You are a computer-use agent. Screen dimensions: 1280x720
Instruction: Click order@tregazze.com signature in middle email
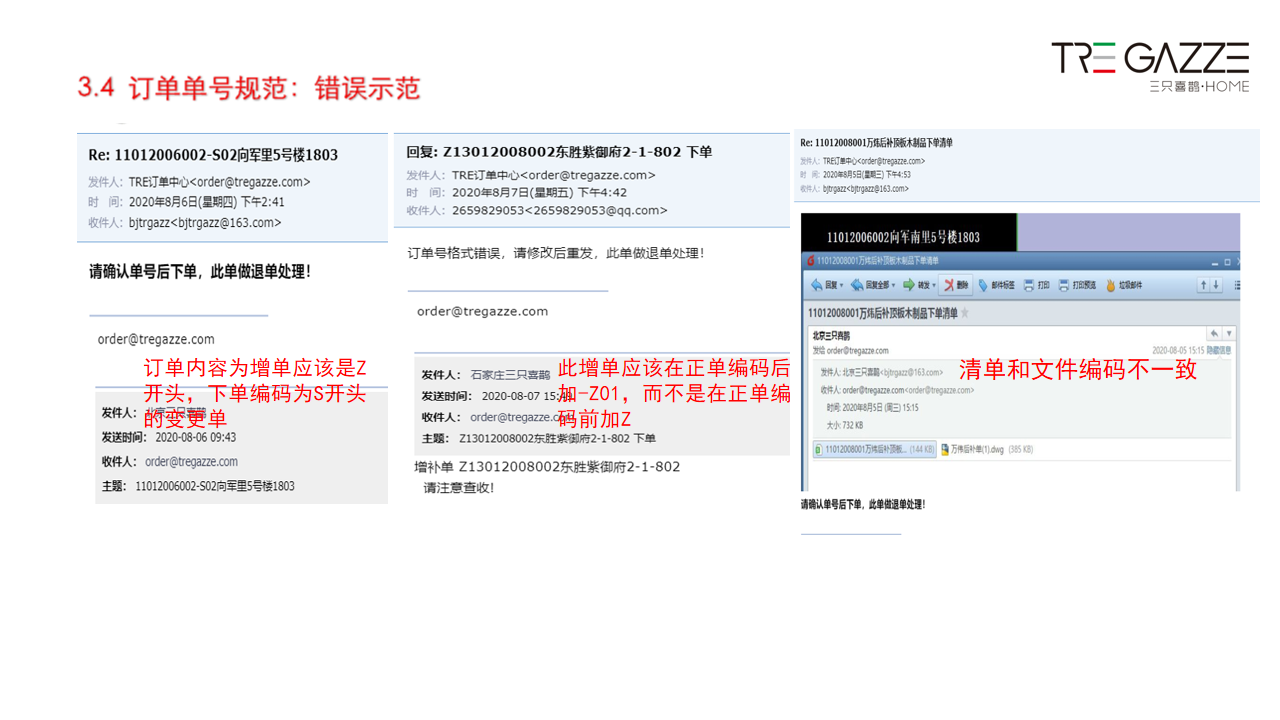(482, 311)
